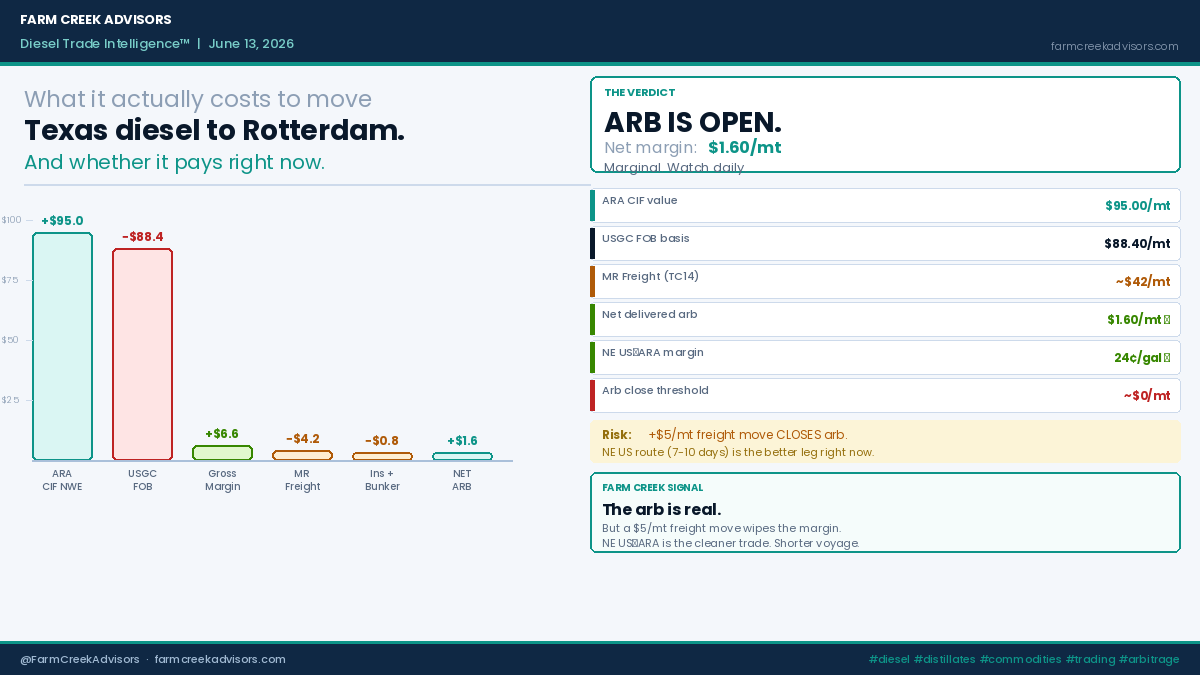Click the ARA CIF NWE axis label
Screen dimensions: 1200x675
[62, 480]
